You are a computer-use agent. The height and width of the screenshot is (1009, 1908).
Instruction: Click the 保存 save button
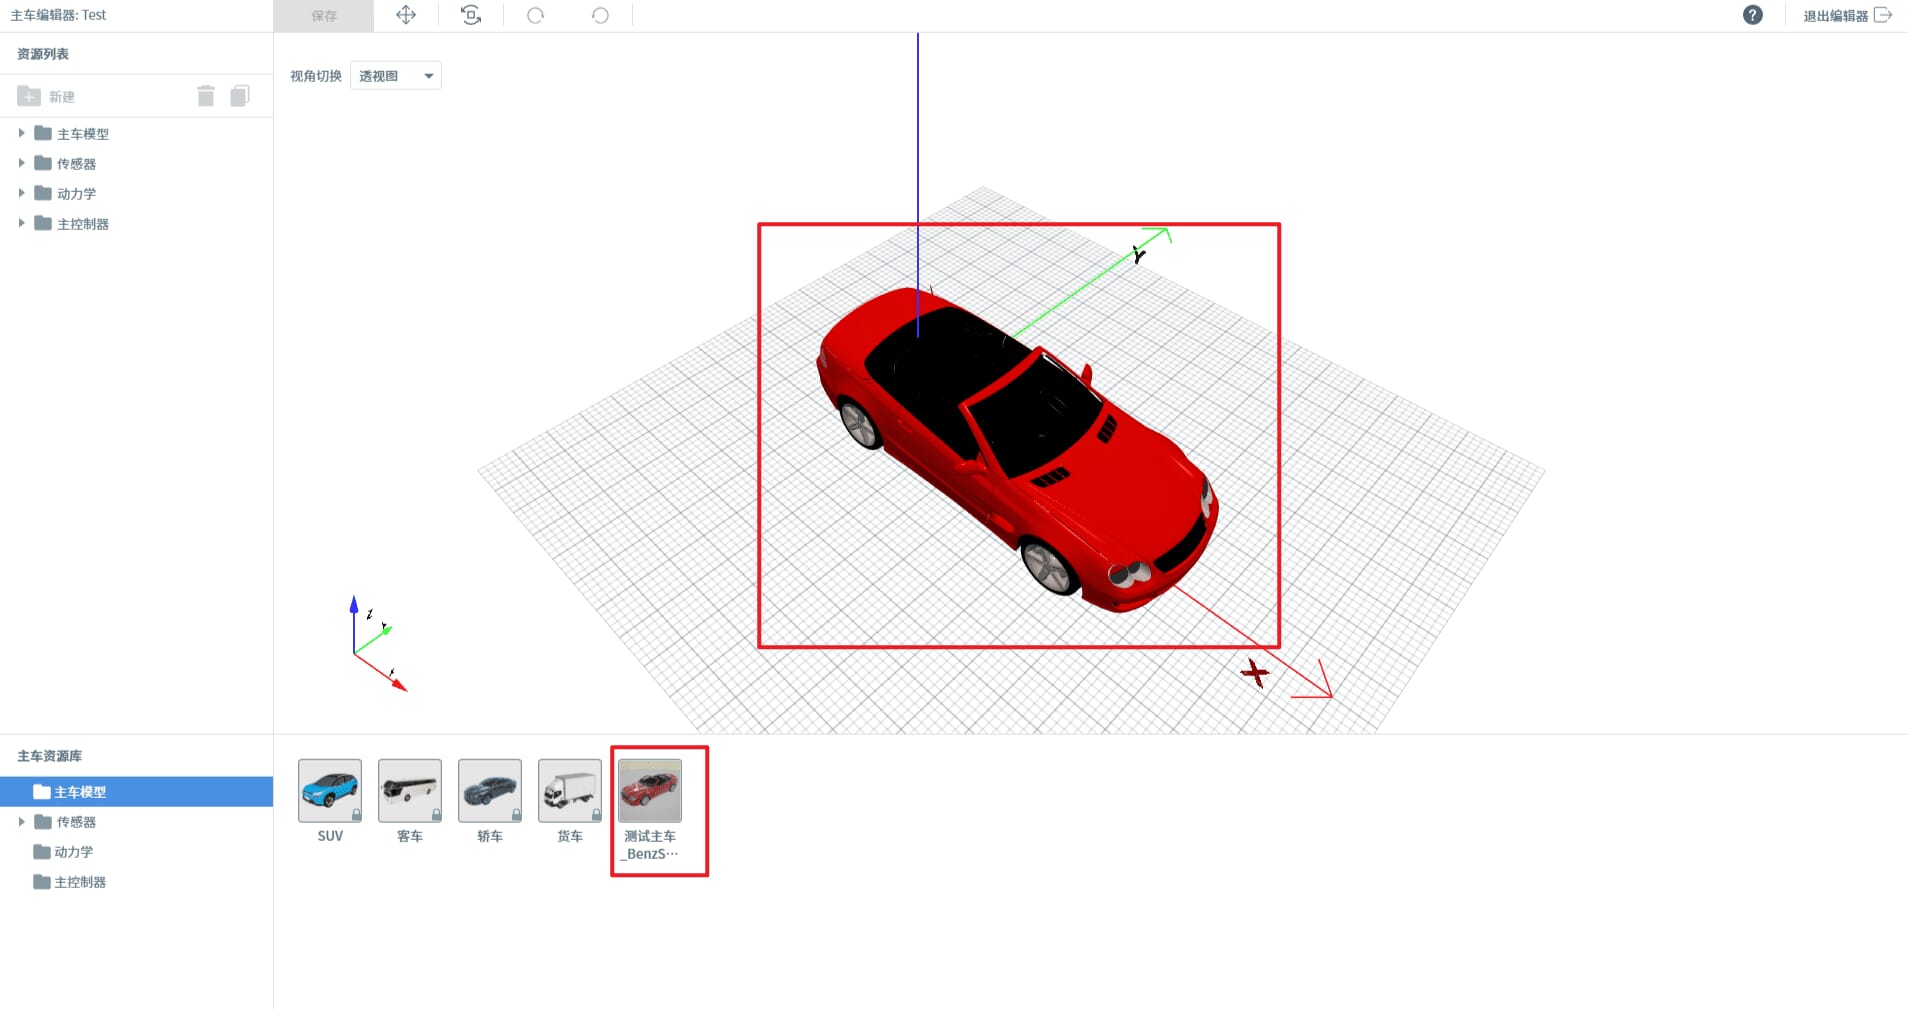(324, 16)
